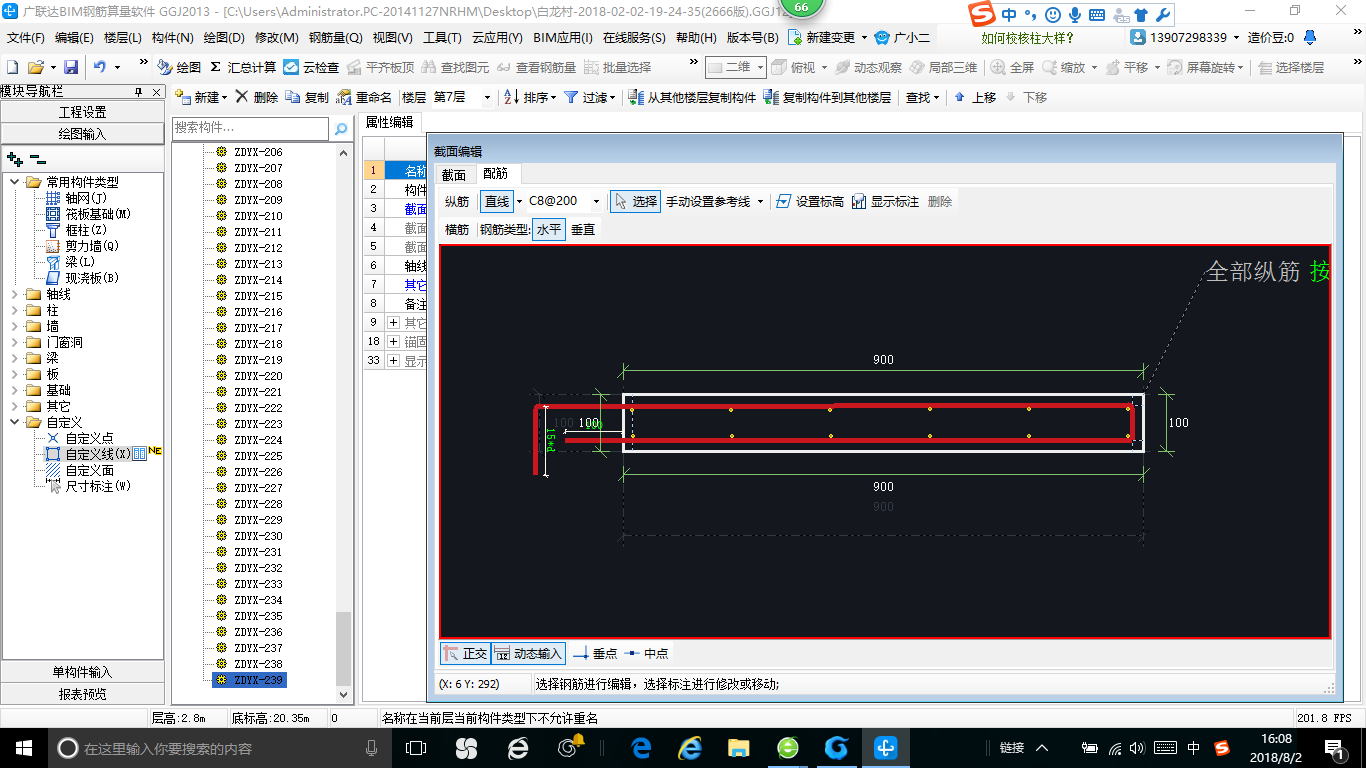Select 垂直 vertical rebar type

583,229
